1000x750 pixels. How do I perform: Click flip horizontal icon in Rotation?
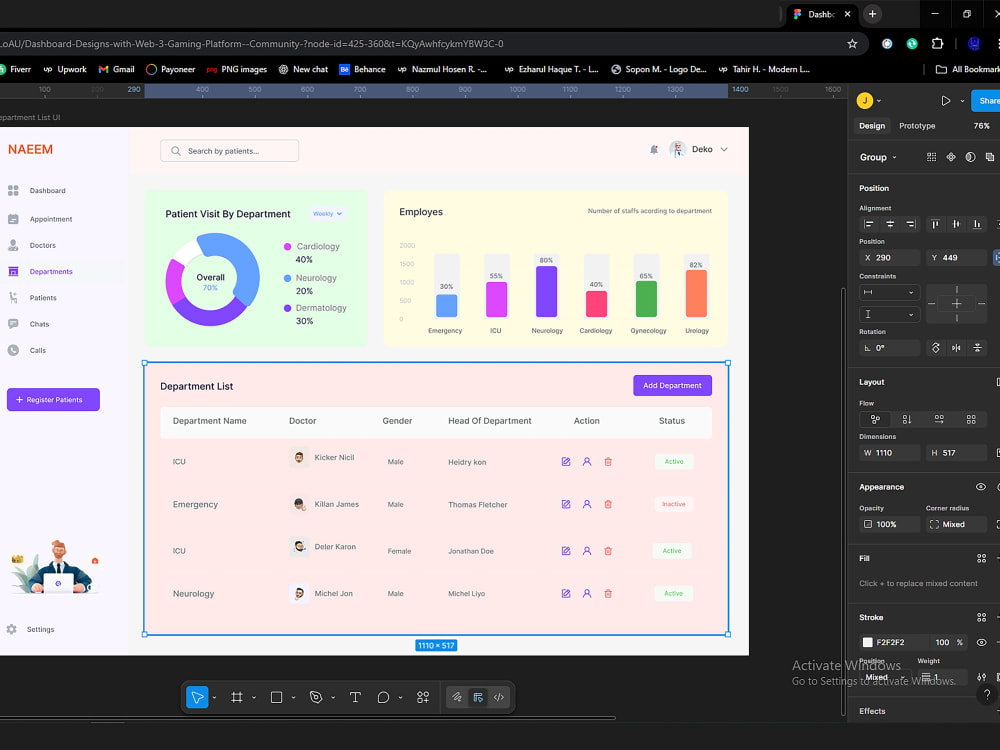click(x=956, y=348)
